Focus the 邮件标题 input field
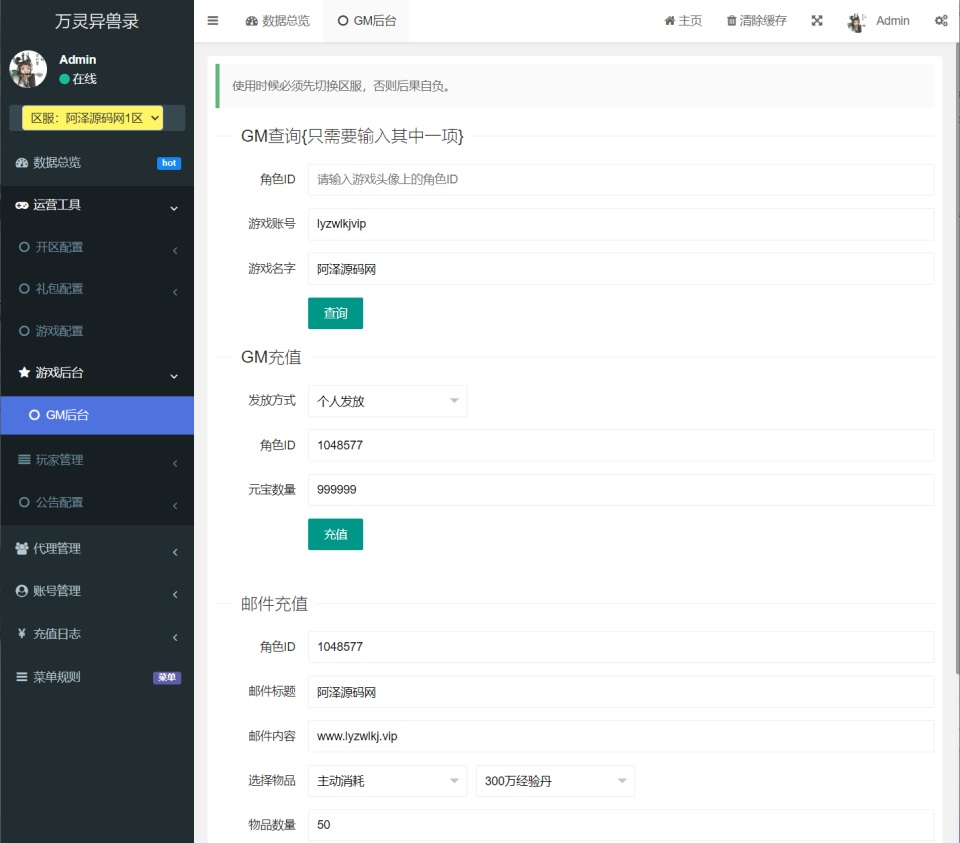This screenshot has width=960, height=843. click(x=621, y=692)
